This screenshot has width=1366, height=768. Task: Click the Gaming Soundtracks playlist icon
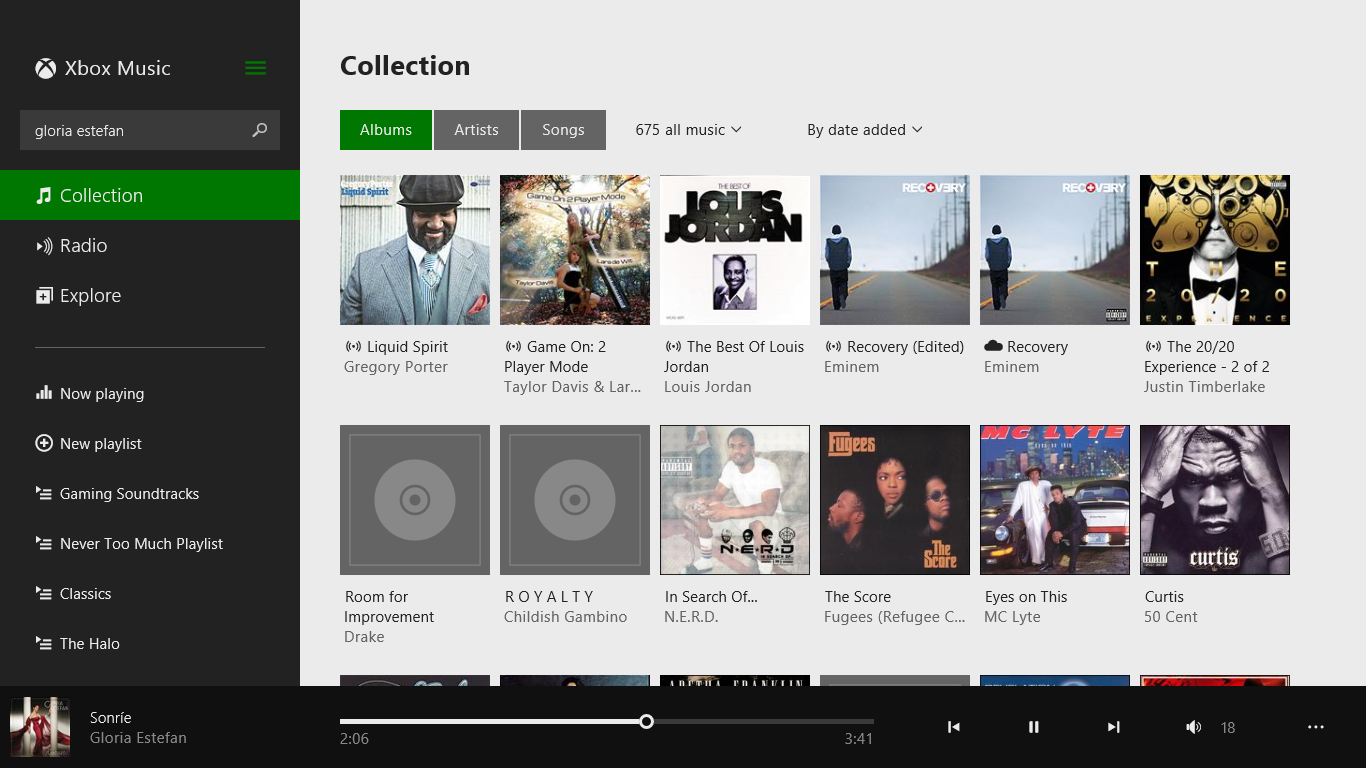[x=43, y=493]
